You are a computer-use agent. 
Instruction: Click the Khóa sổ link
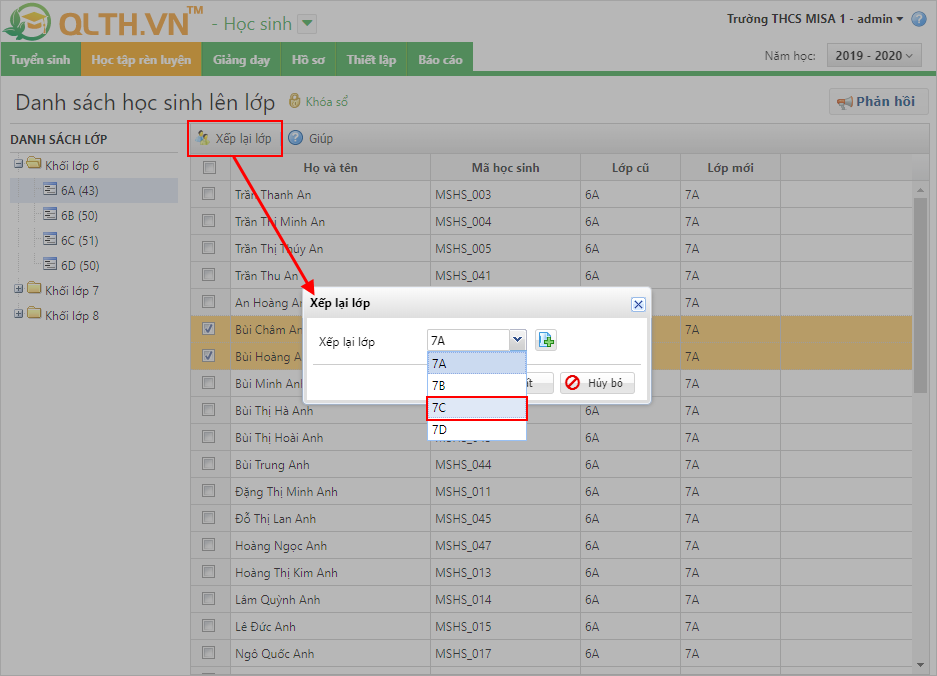pyautogui.click(x=326, y=102)
